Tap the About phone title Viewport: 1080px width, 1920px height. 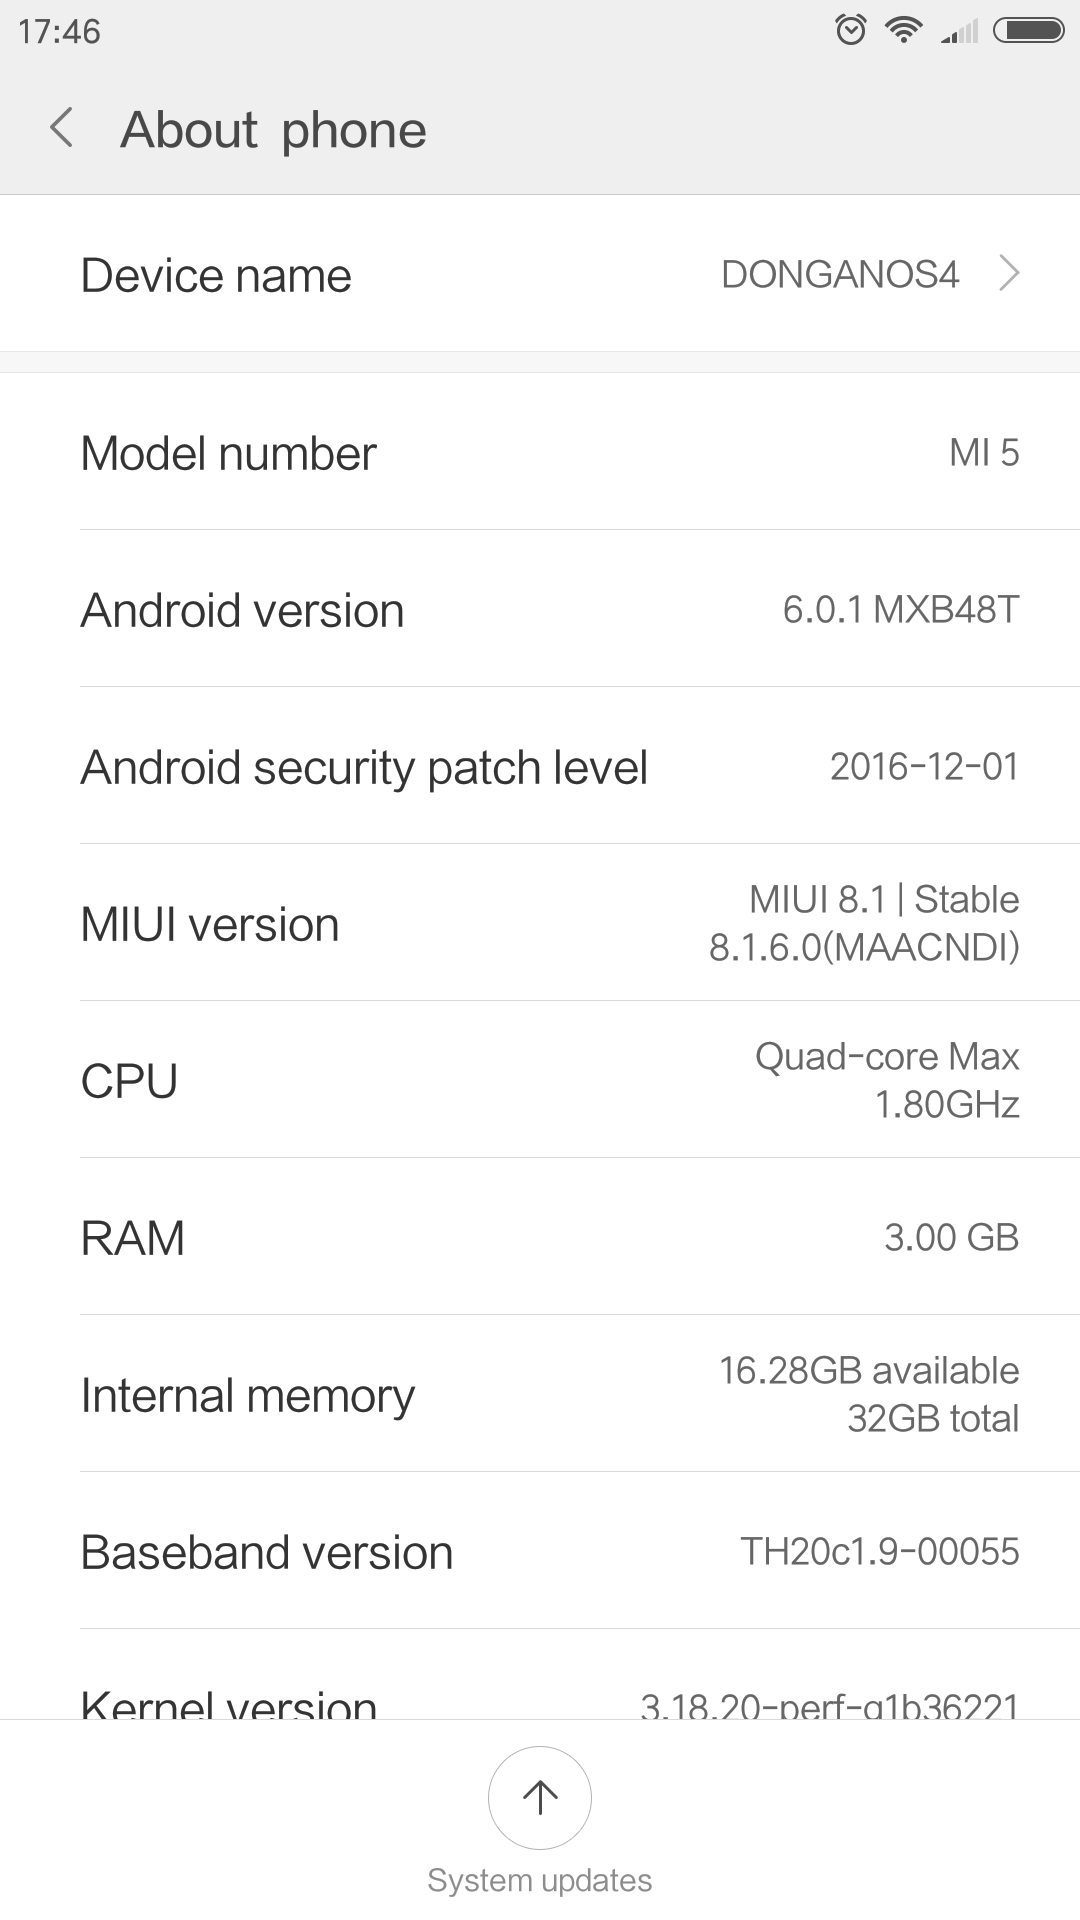tap(273, 130)
